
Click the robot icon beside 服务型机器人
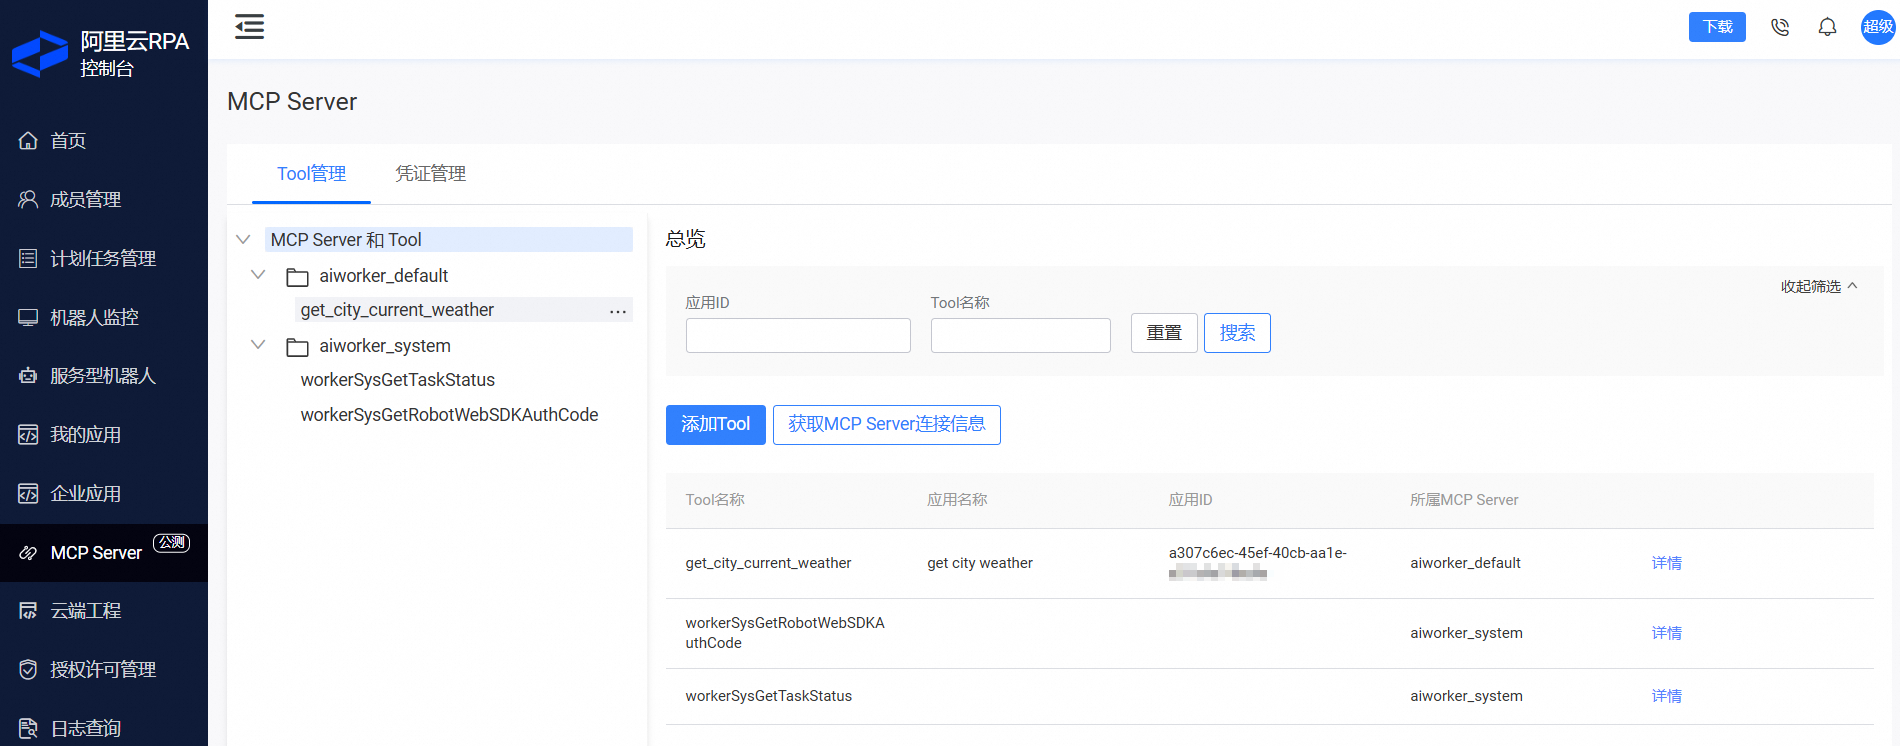tap(28, 376)
